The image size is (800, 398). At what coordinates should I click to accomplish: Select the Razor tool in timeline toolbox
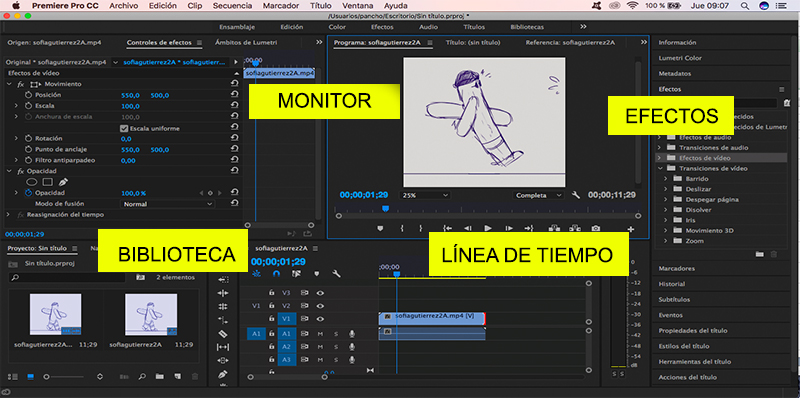tap(222, 334)
